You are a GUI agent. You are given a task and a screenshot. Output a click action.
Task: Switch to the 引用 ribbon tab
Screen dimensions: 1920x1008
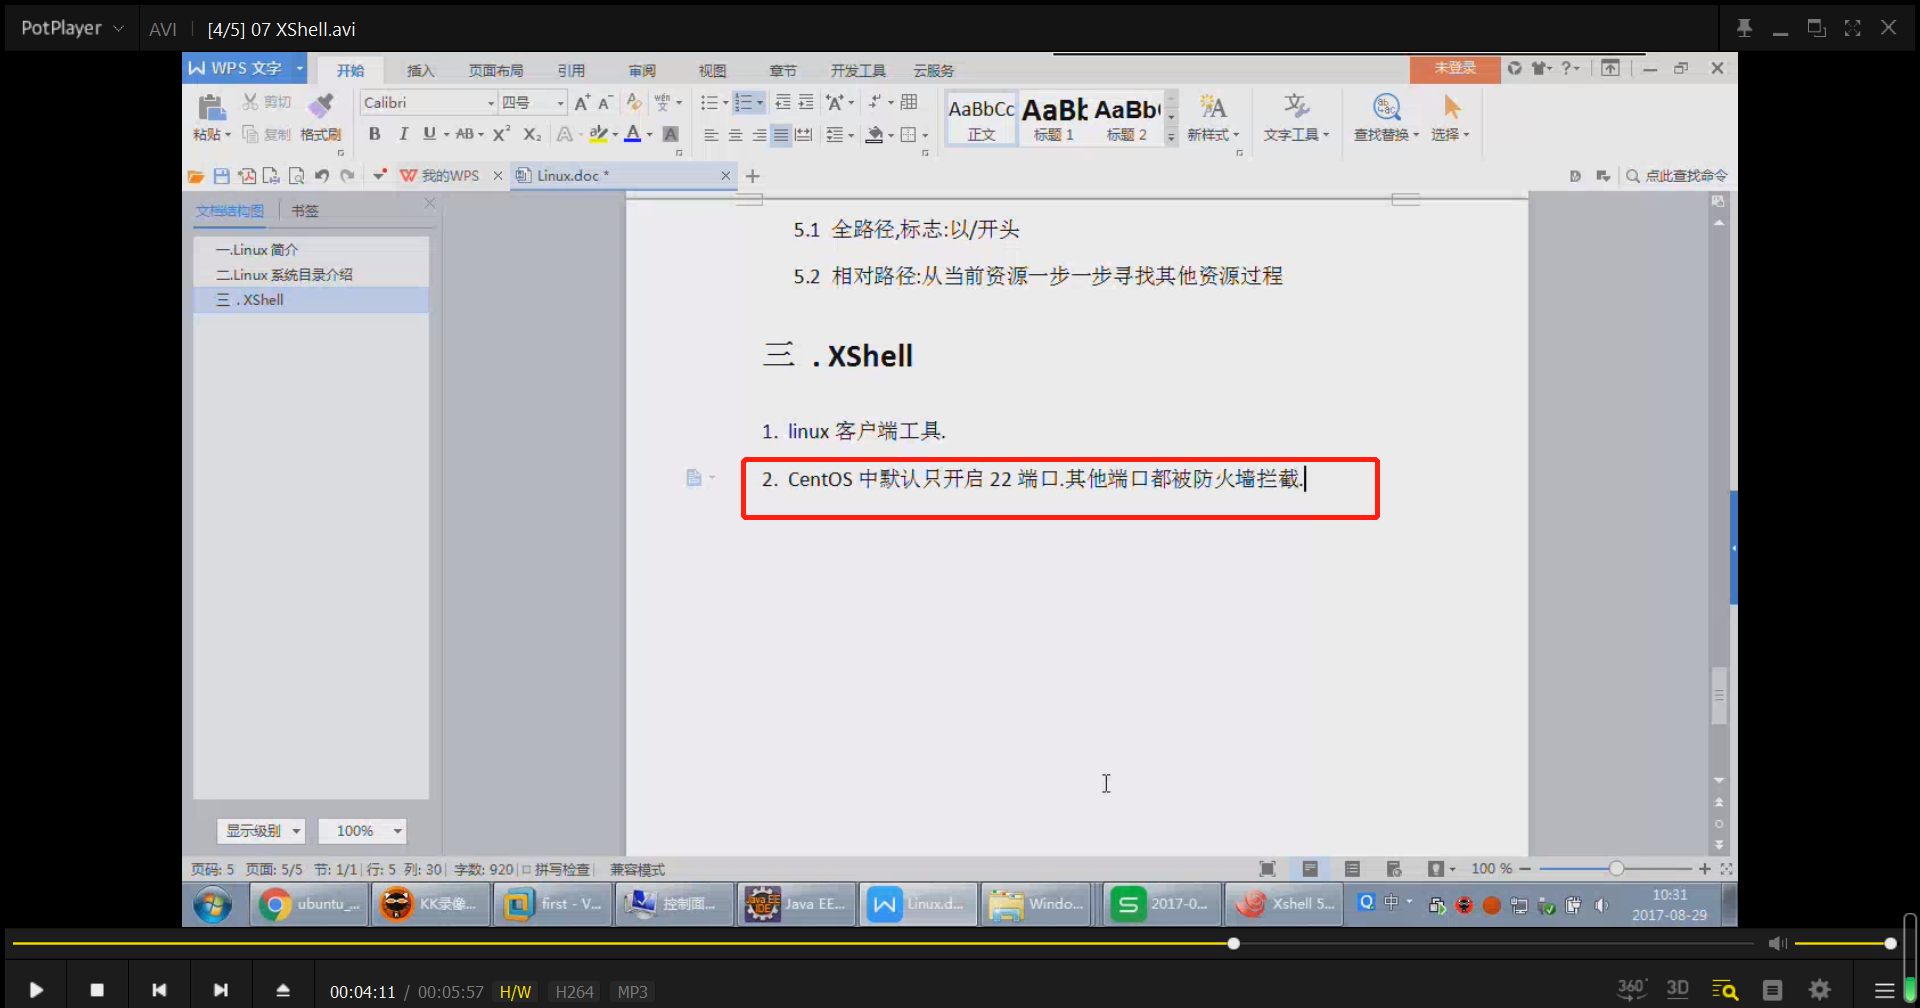571,71
